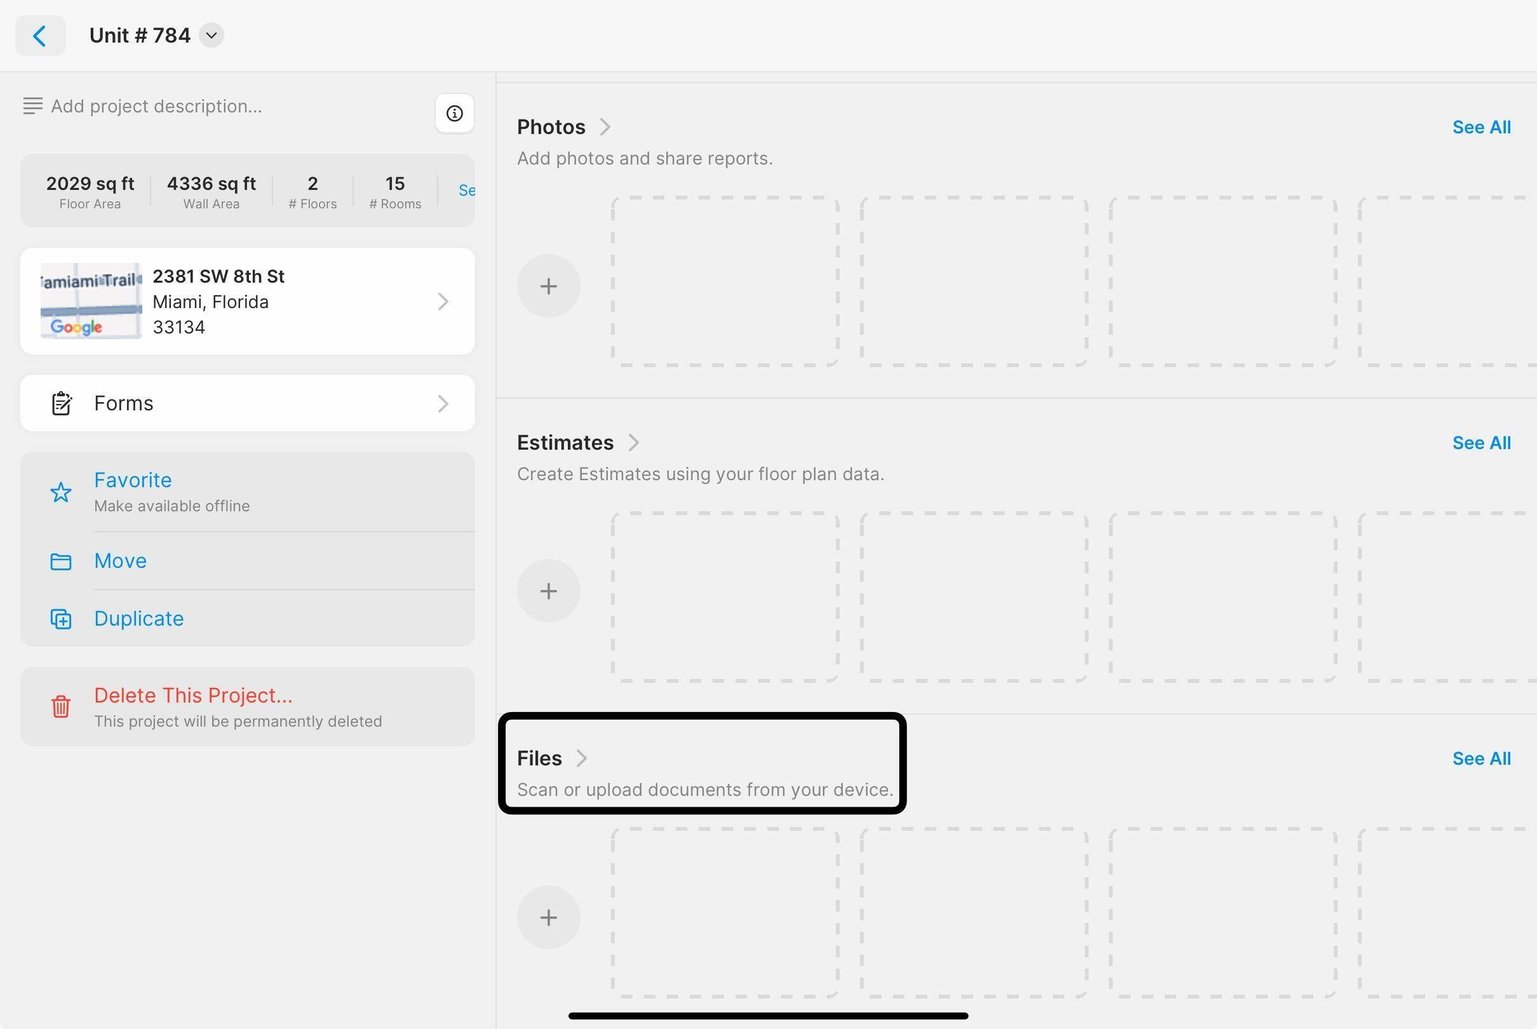Click the Move folder icon
This screenshot has height=1029, width=1537.
click(61, 561)
